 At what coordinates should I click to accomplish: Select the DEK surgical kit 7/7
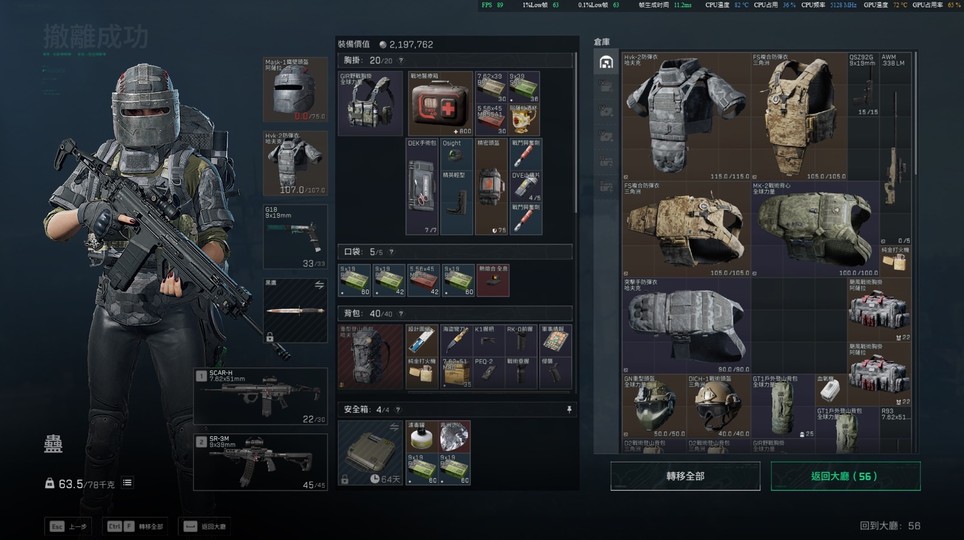(422, 186)
